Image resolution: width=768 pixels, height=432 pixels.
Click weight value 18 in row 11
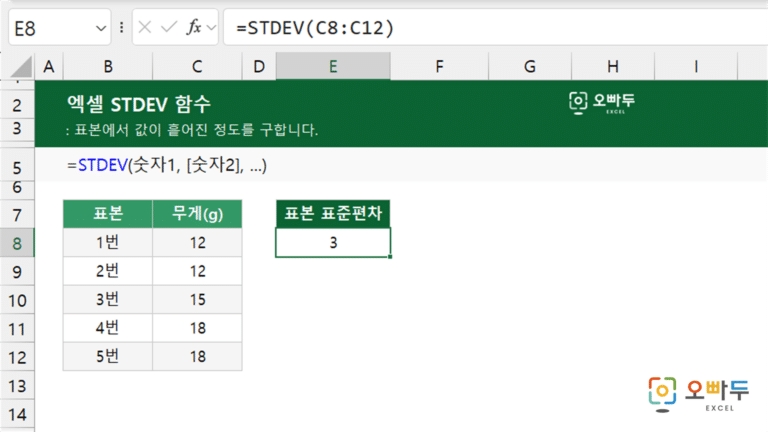pyautogui.click(x=197, y=328)
